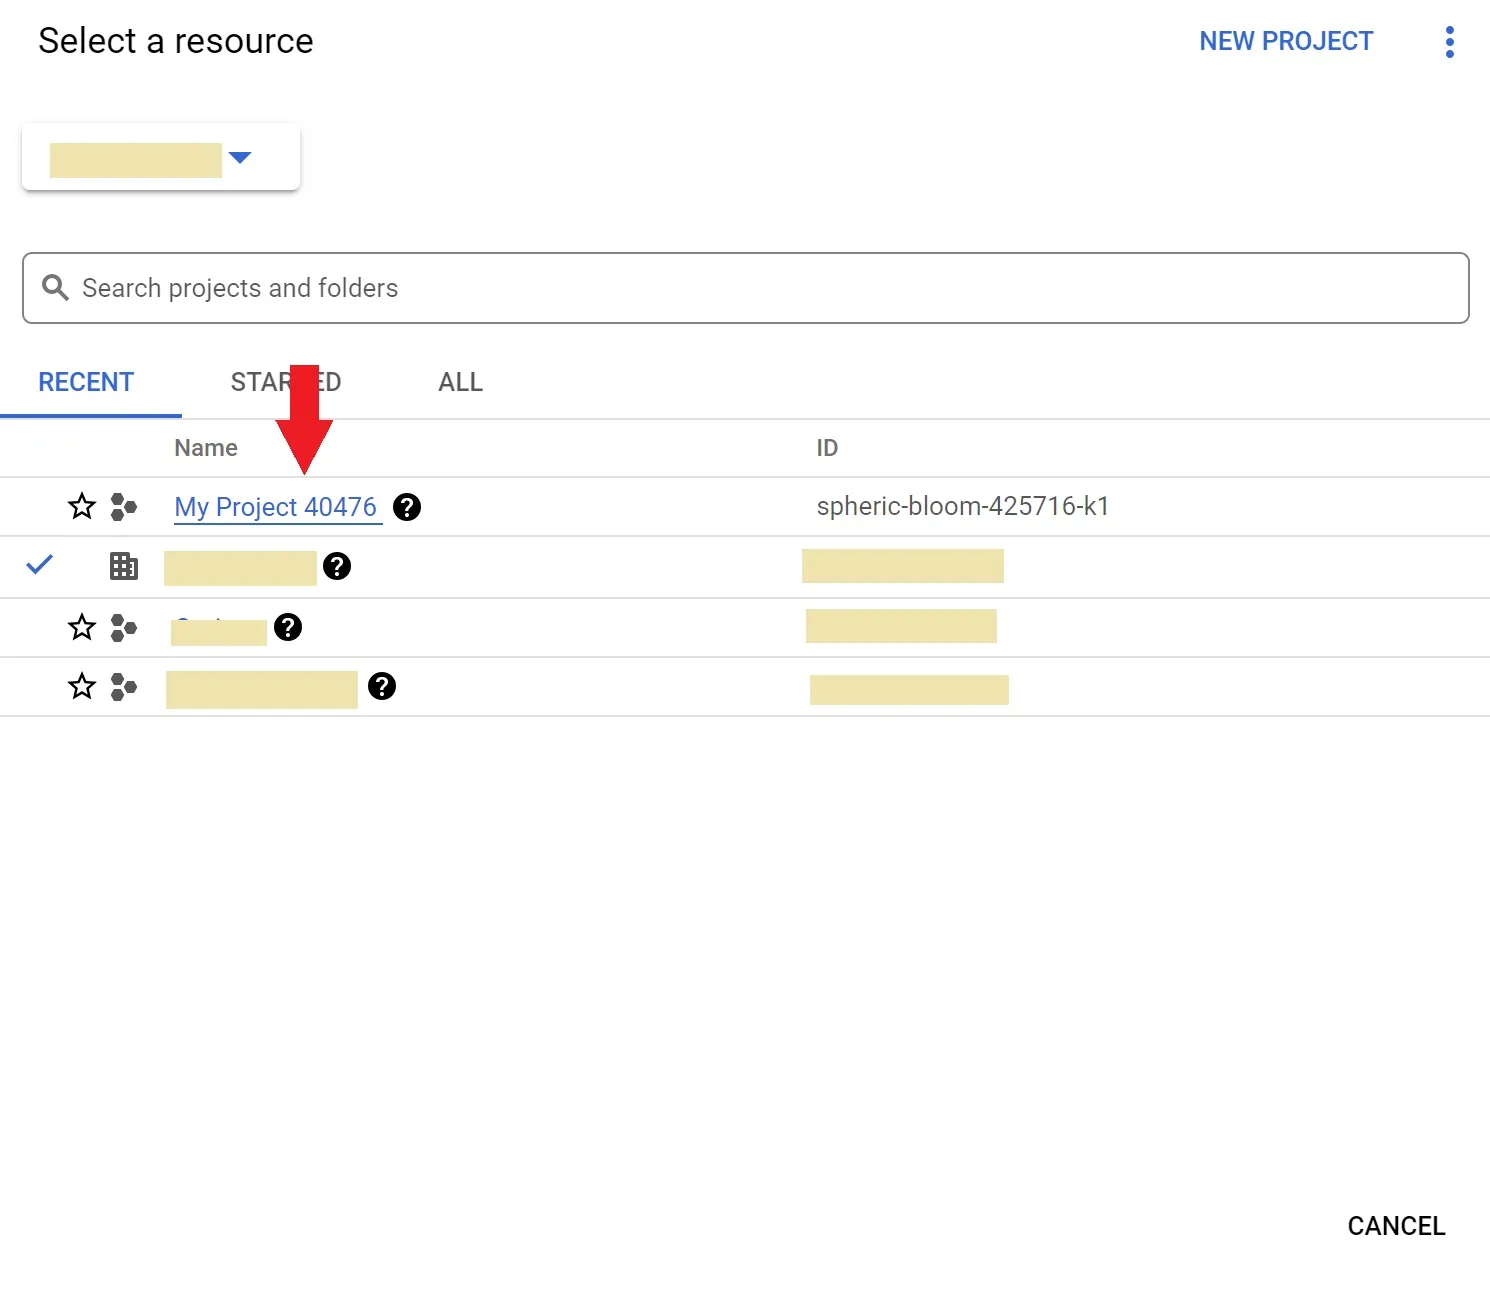Open help icon next to My Project 40476

(407, 507)
